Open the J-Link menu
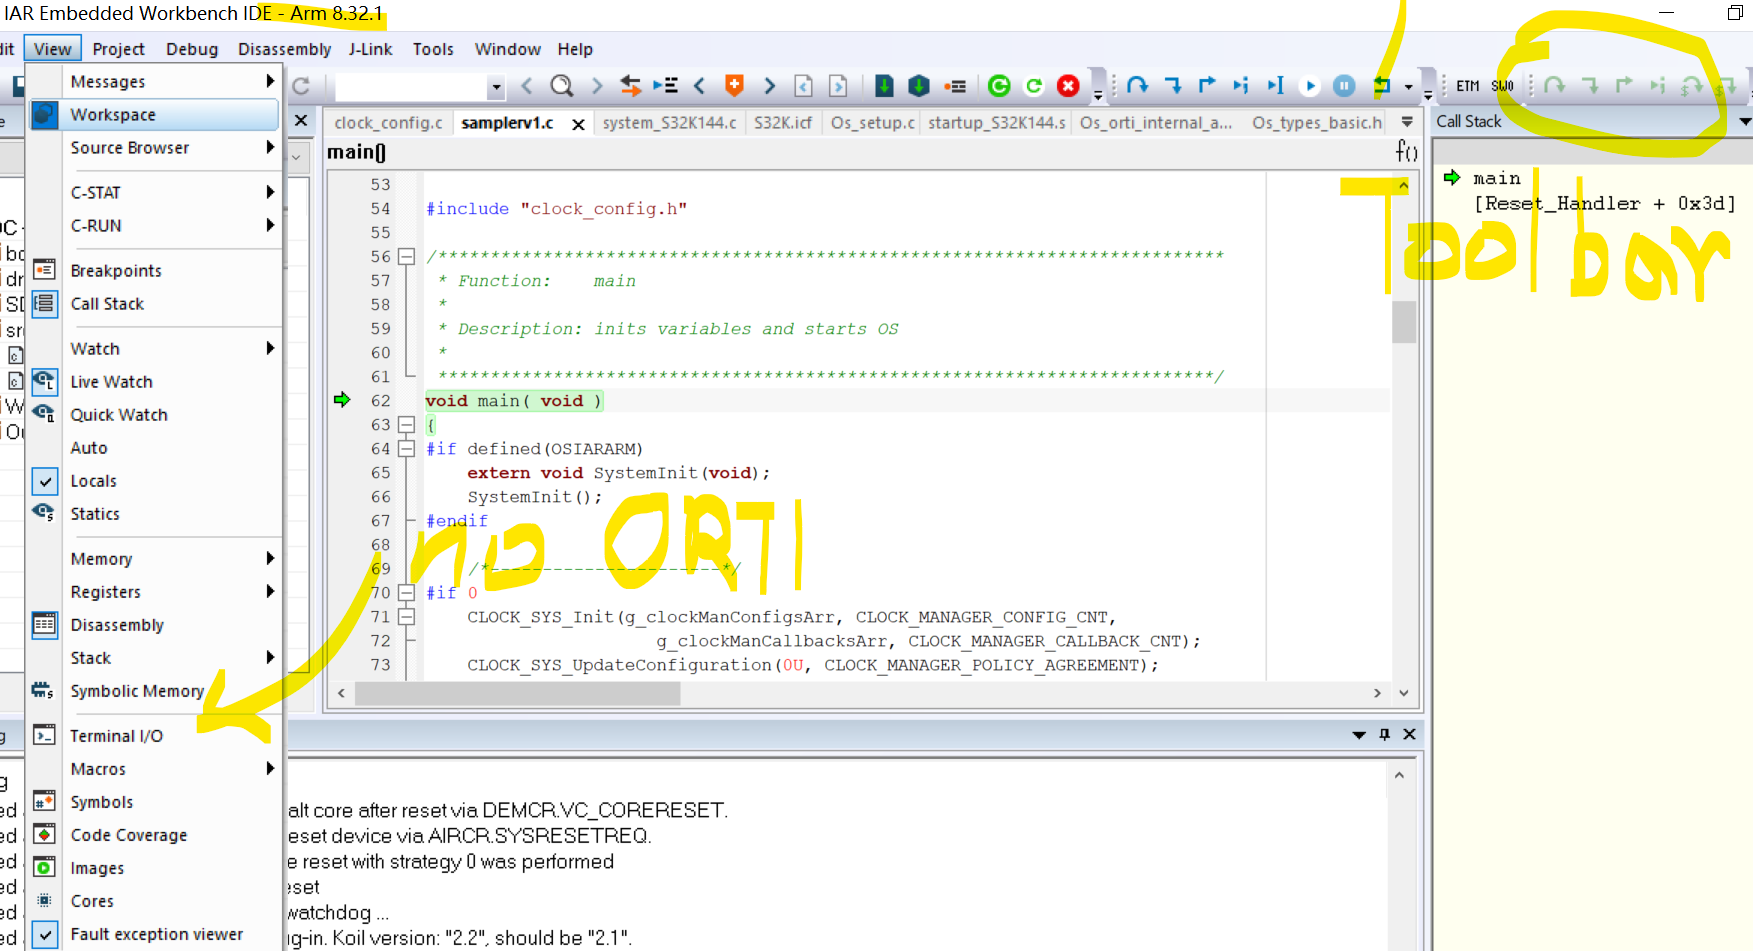Image resolution: width=1753 pixels, height=951 pixels. pyautogui.click(x=370, y=49)
